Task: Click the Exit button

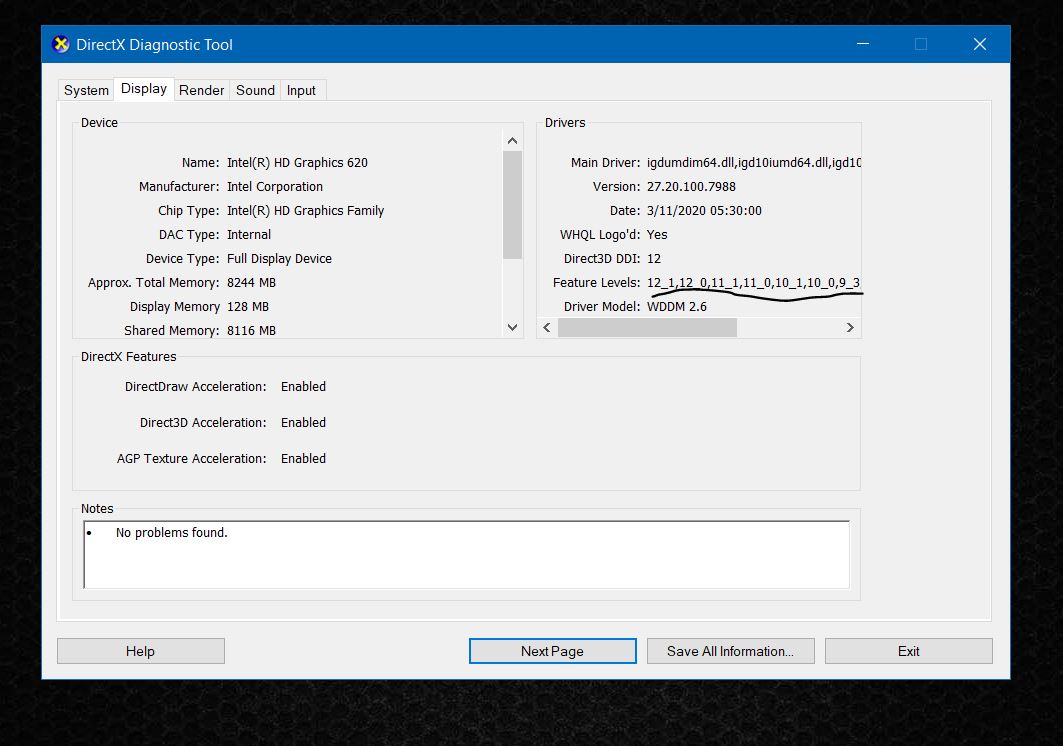Action: click(x=908, y=651)
